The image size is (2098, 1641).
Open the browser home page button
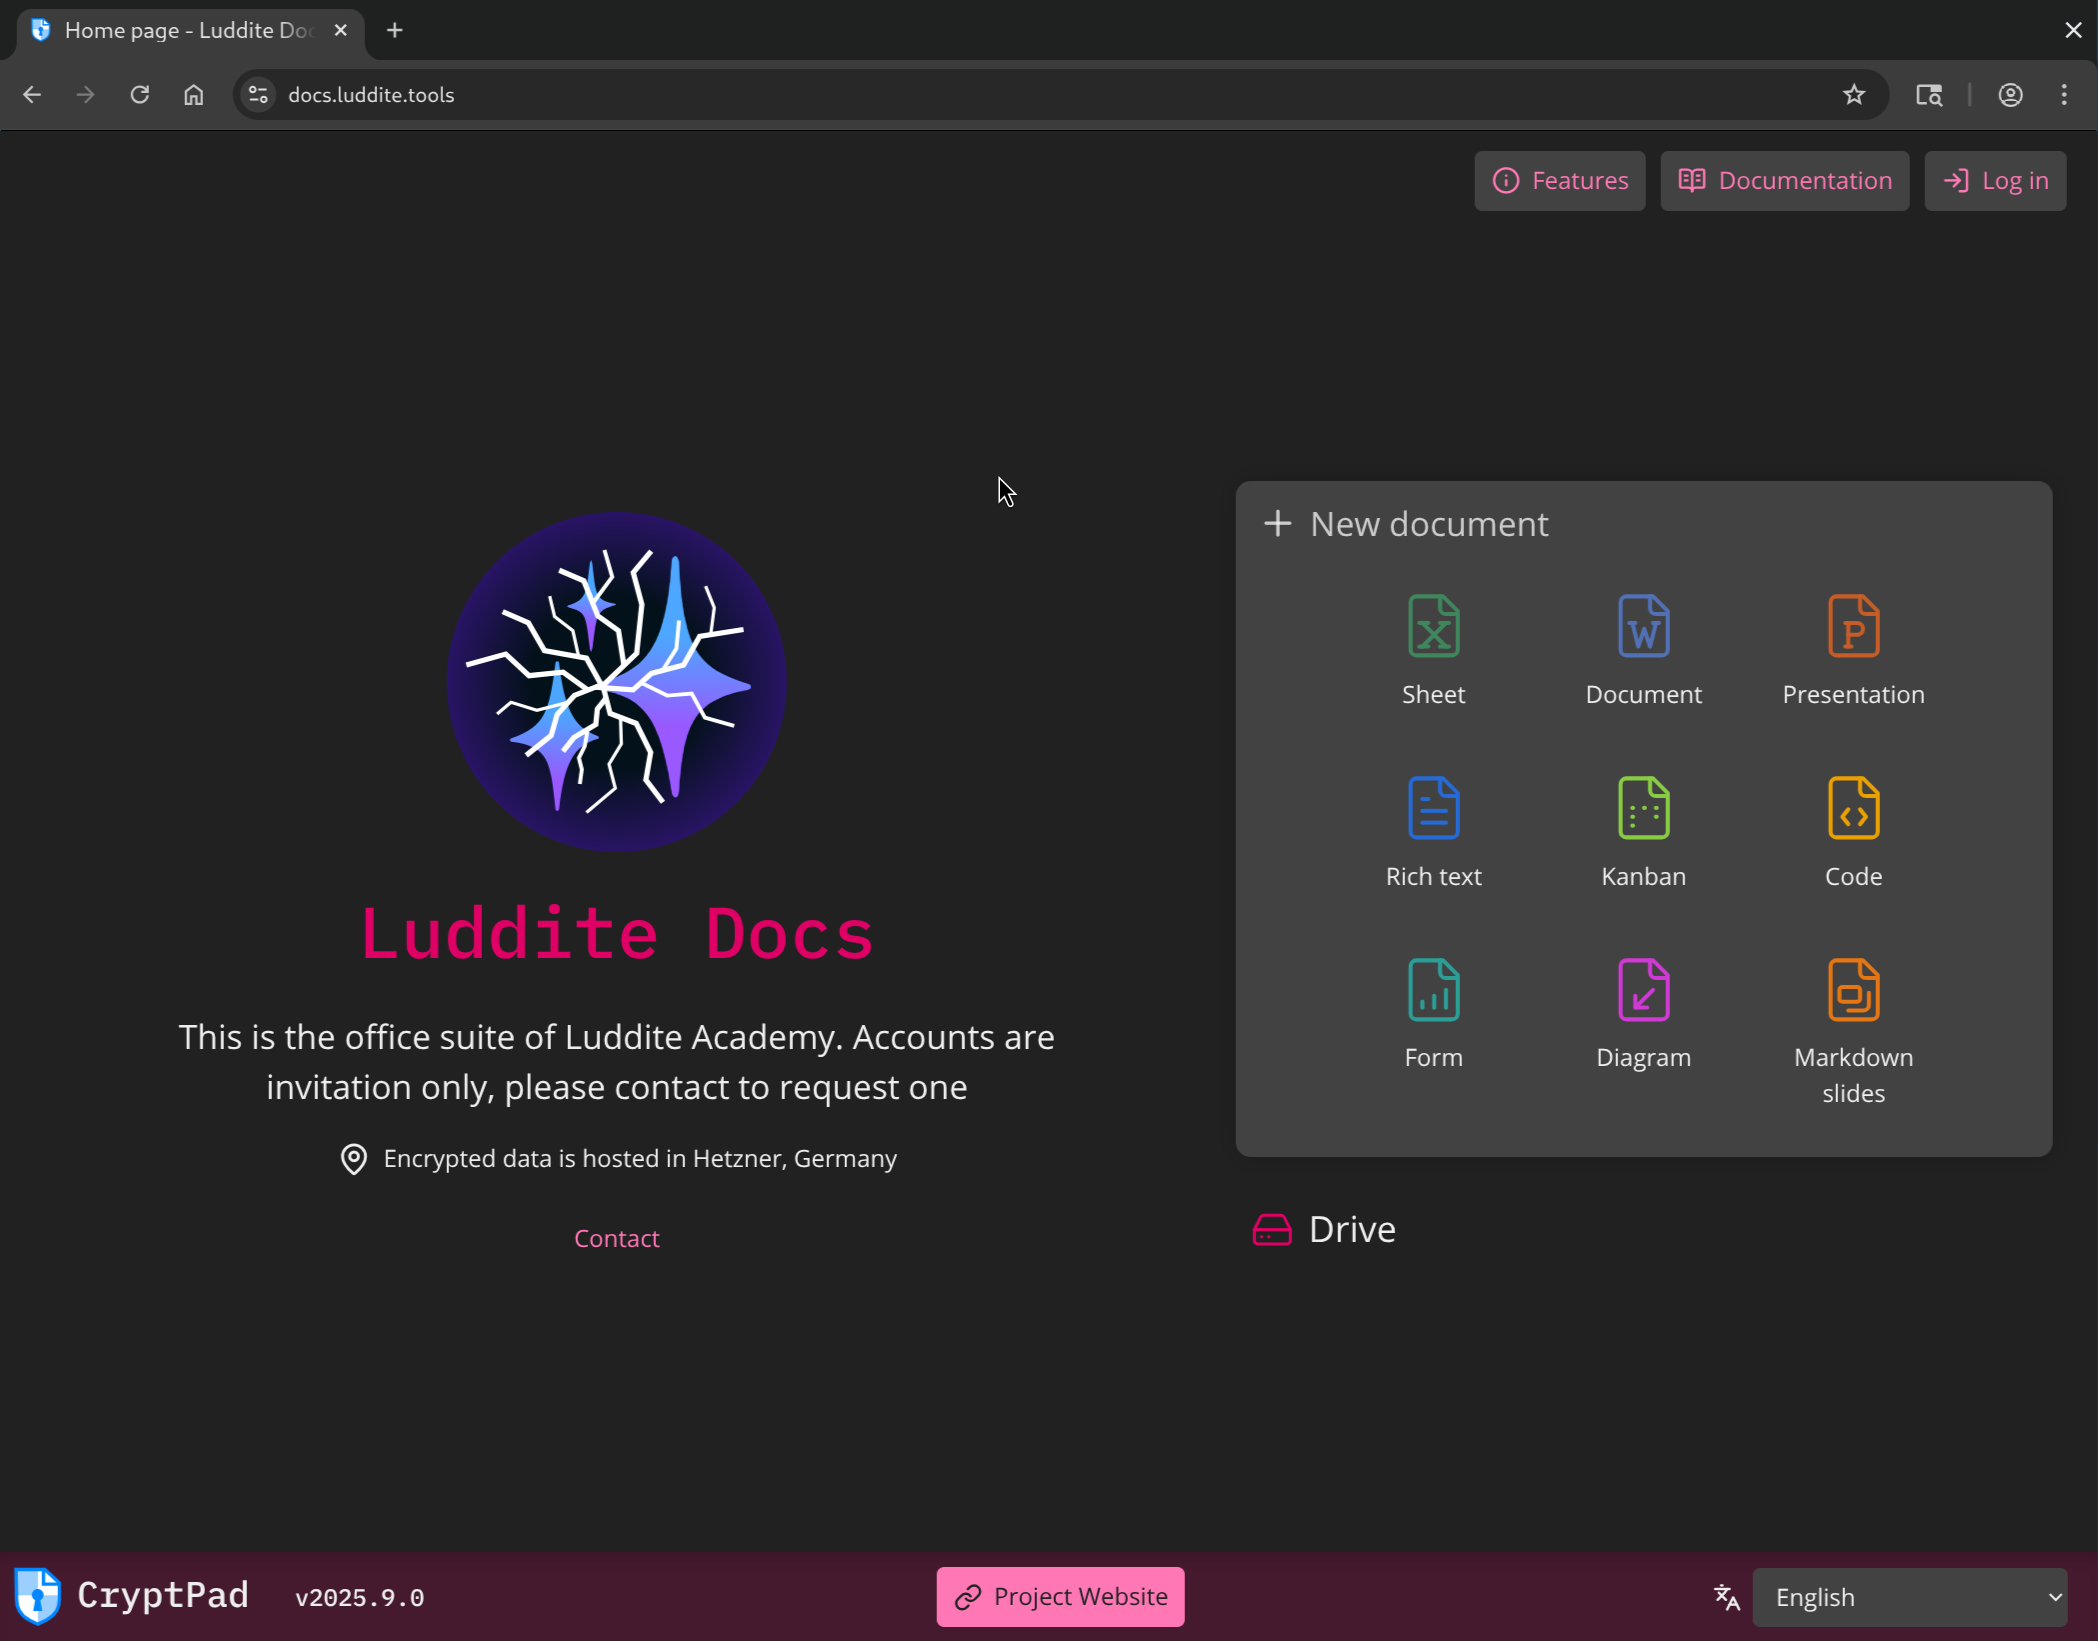(x=194, y=95)
